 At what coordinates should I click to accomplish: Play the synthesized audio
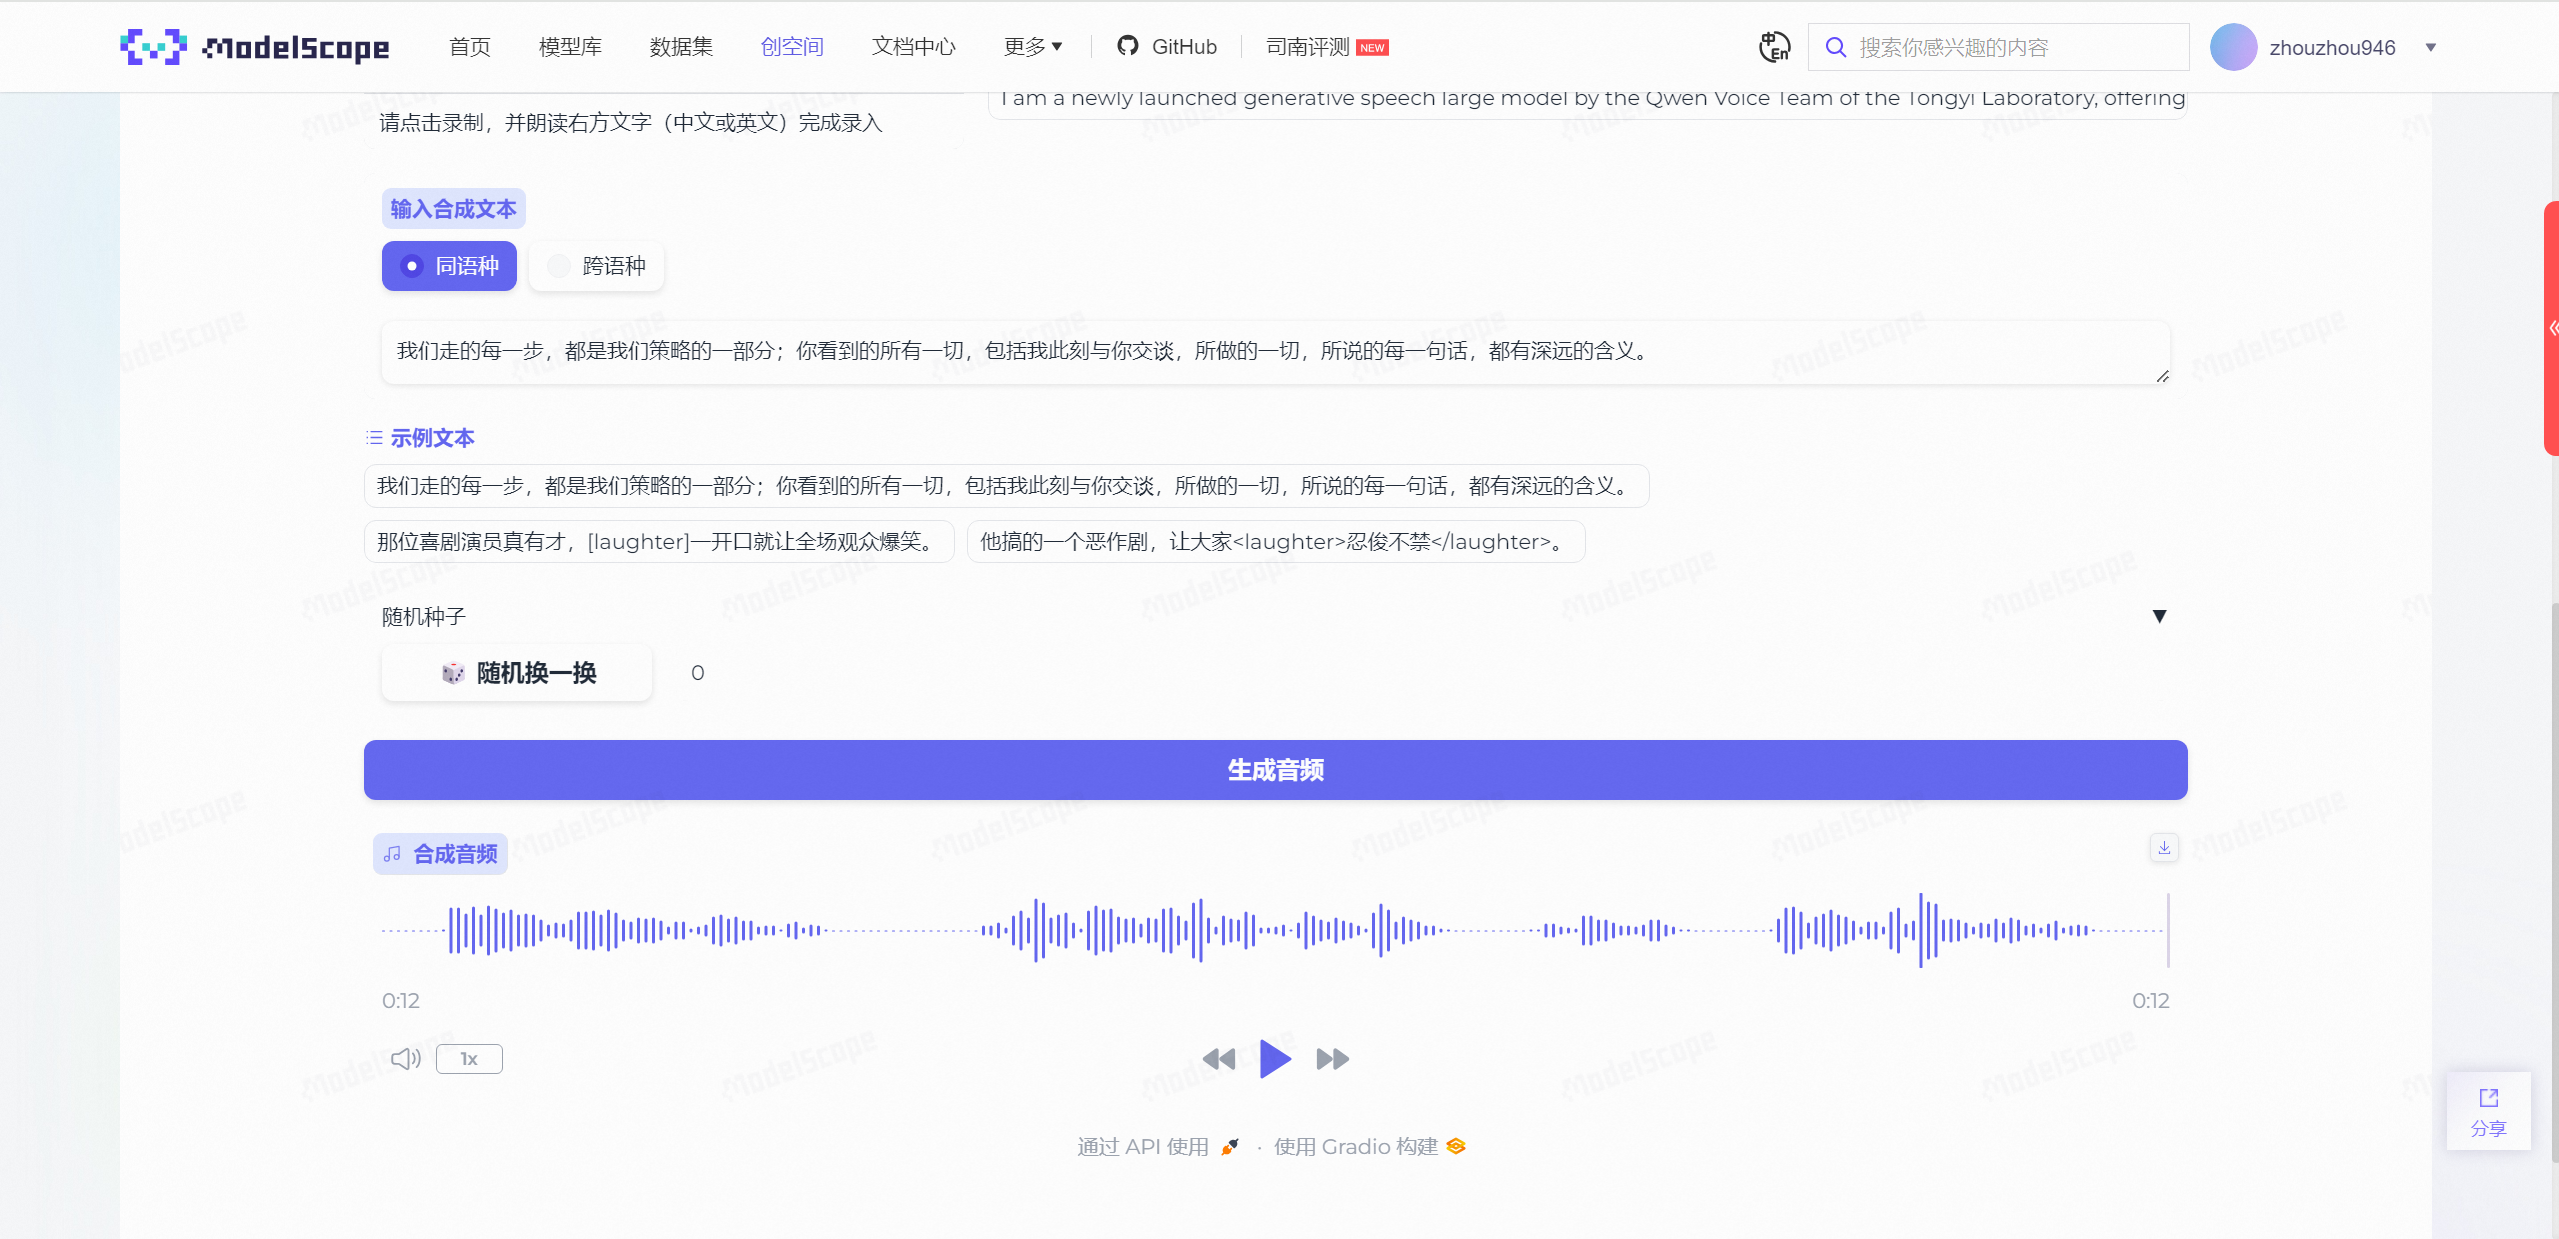pos(1274,1058)
